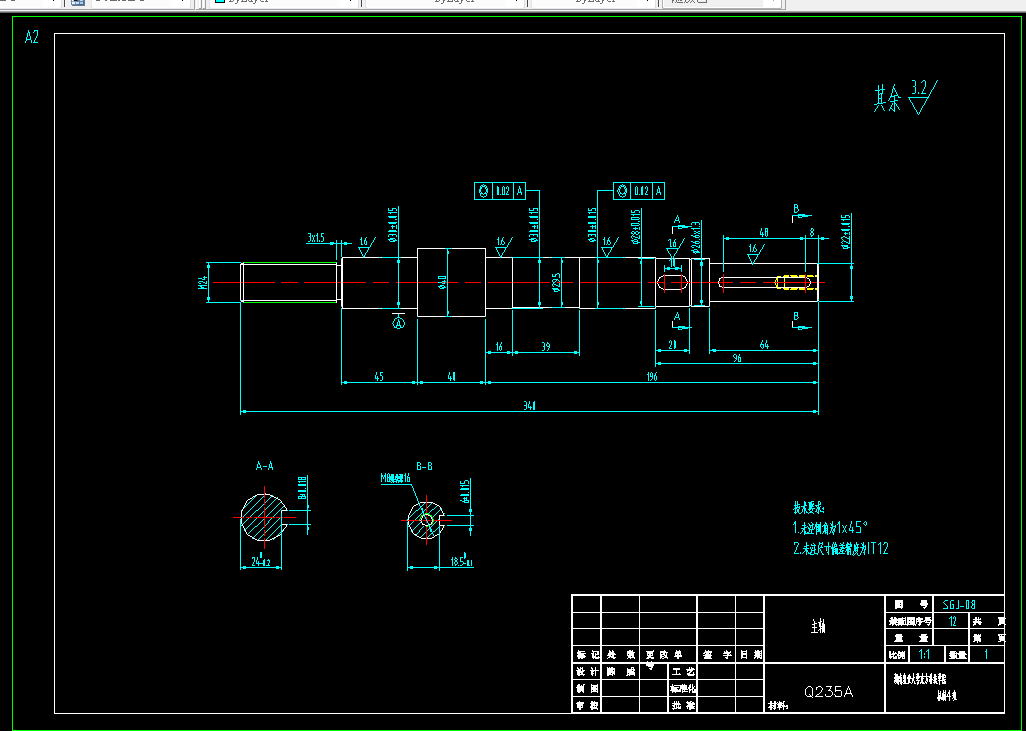Select the 批准 cell in title block
This screenshot has height=731, width=1026.
683,705
